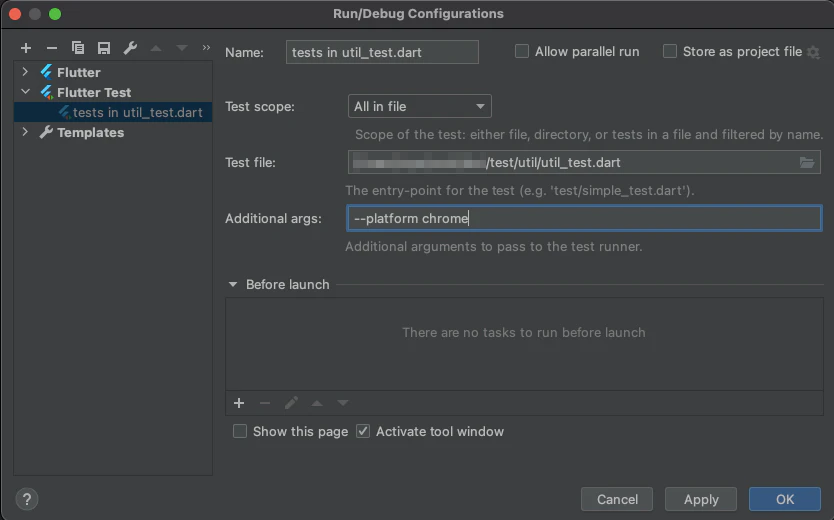Image resolution: width=834 pixels, height=520 pixels.
Task: Click the Cancel button
Action: point(617,499)
